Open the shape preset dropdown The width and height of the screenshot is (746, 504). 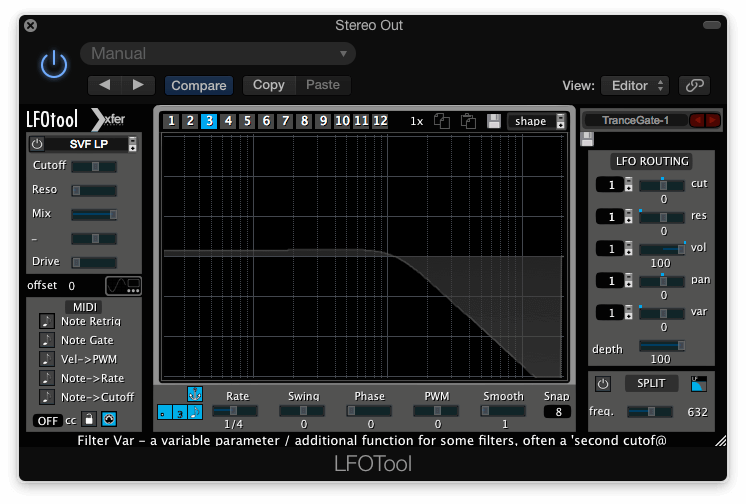(536, 121)
